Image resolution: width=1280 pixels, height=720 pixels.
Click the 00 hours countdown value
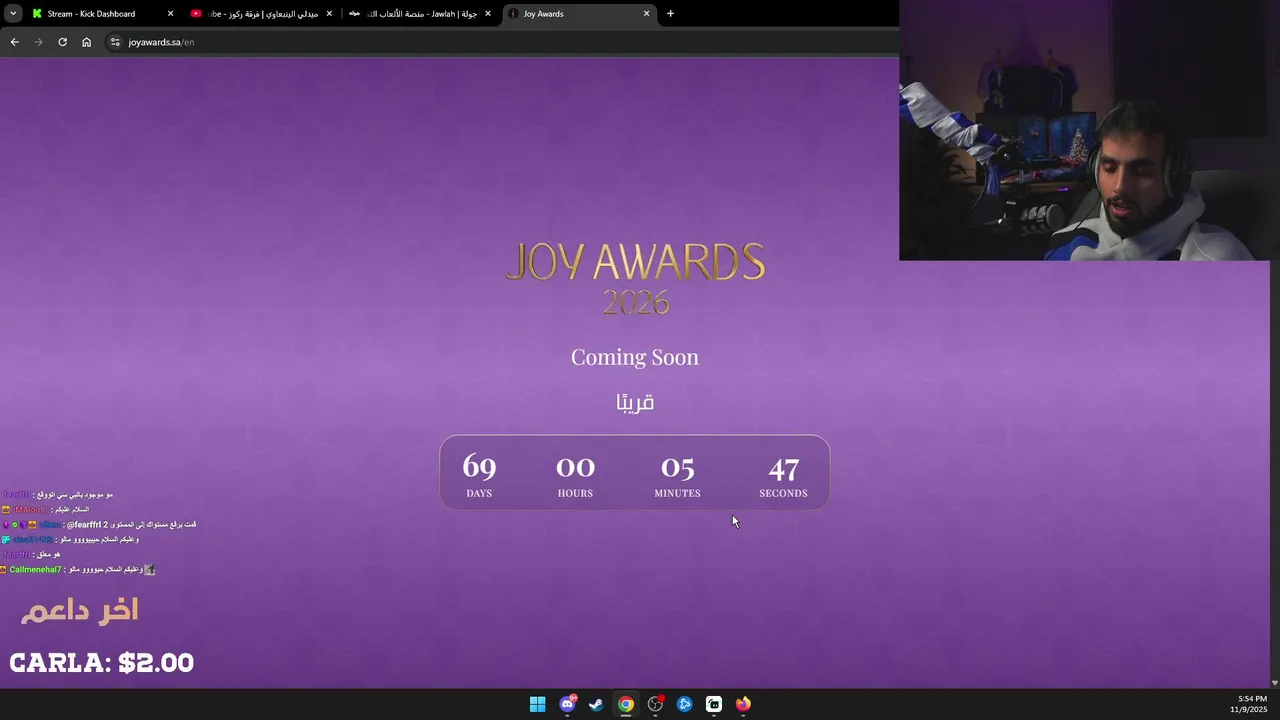pyautogui.click(x=575, y=466)
